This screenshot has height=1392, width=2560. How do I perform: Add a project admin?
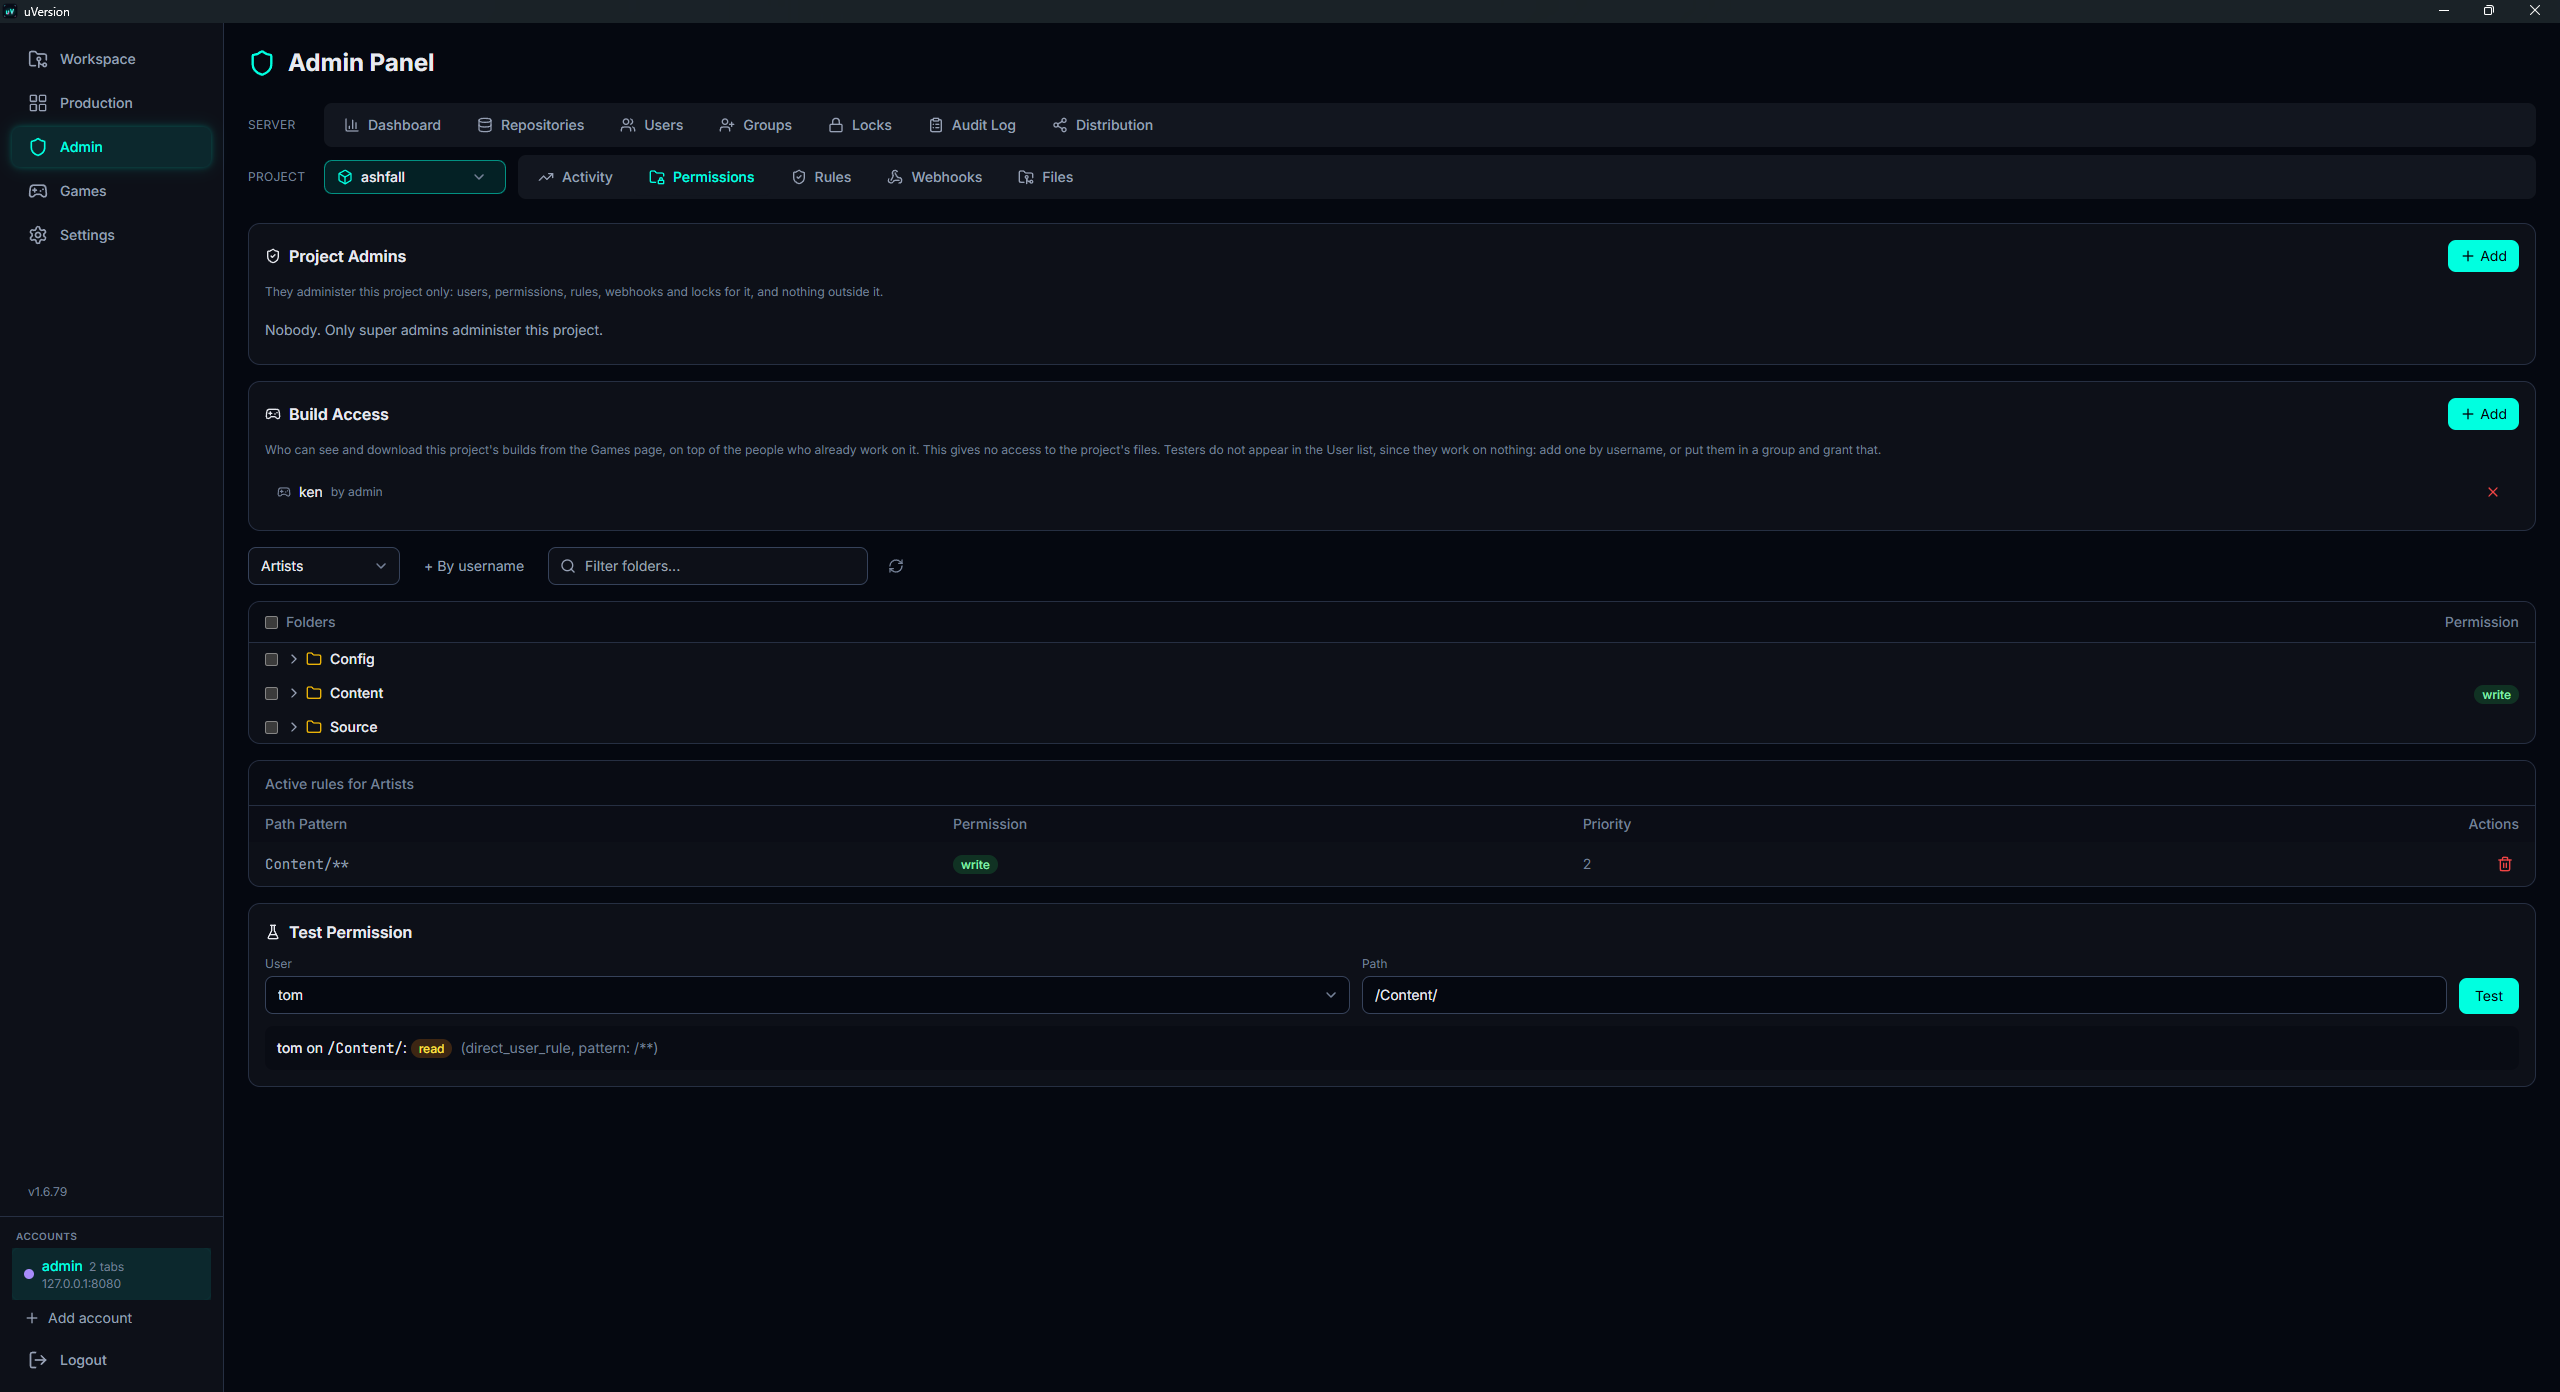tap(2483, 256)
